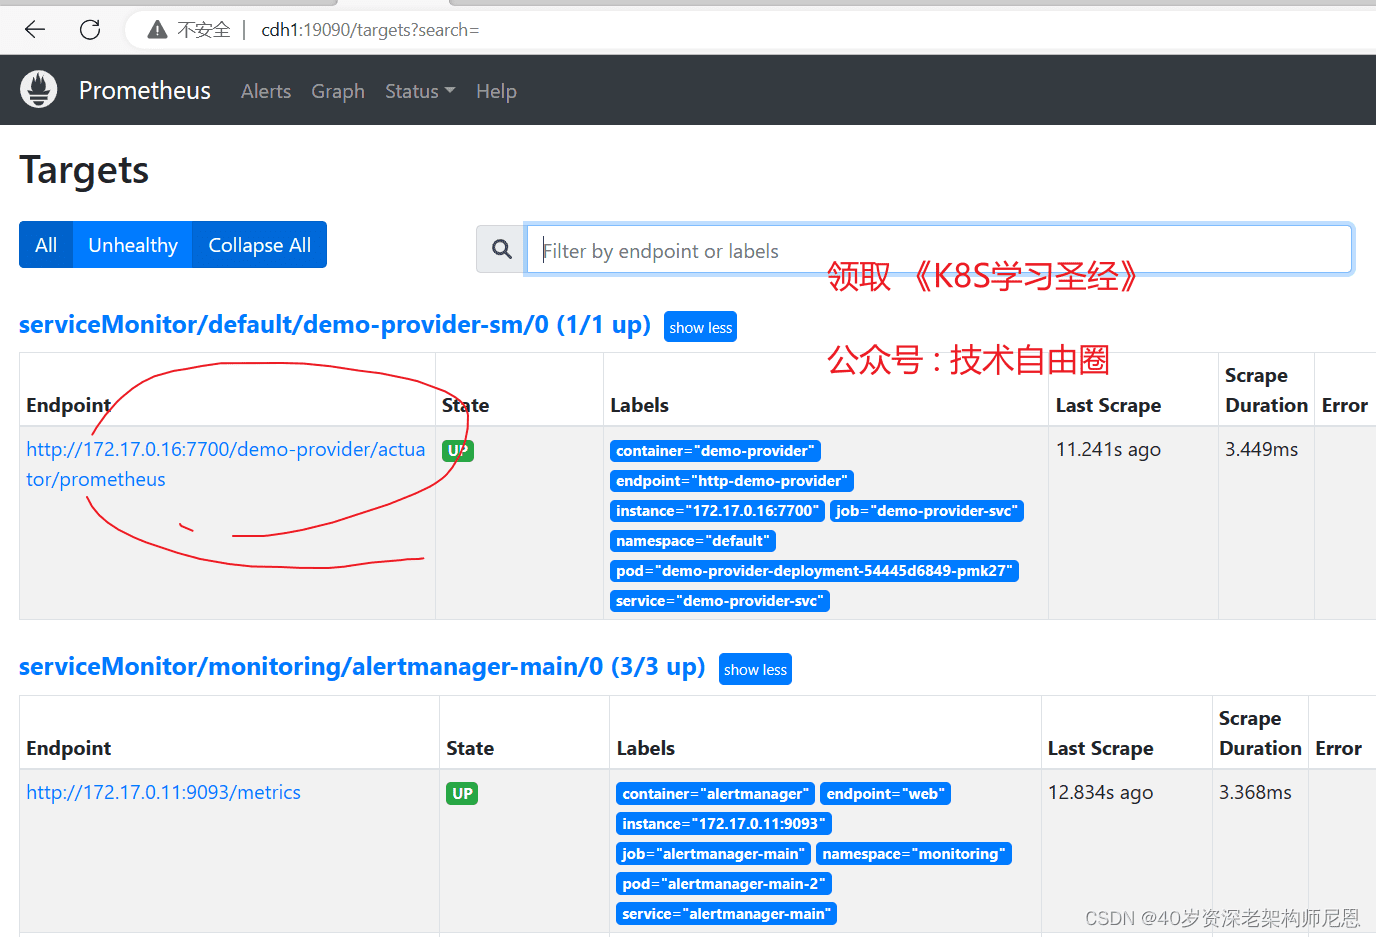Click the insecure-site warning triangle icon

[157, 30]
